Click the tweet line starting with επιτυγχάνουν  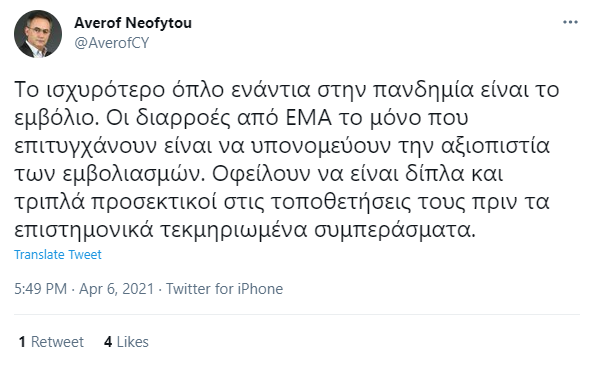[x=282, y=146]
